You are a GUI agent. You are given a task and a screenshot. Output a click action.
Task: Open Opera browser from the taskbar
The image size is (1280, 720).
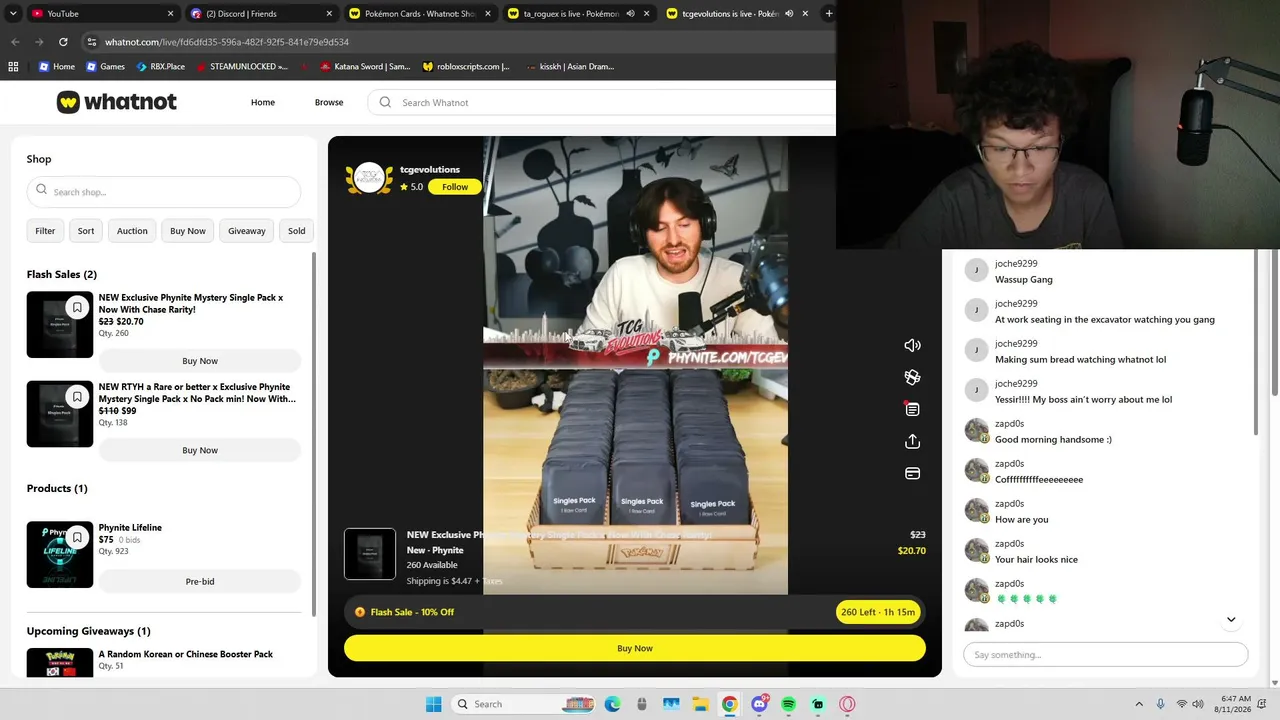tap(848, 704)
